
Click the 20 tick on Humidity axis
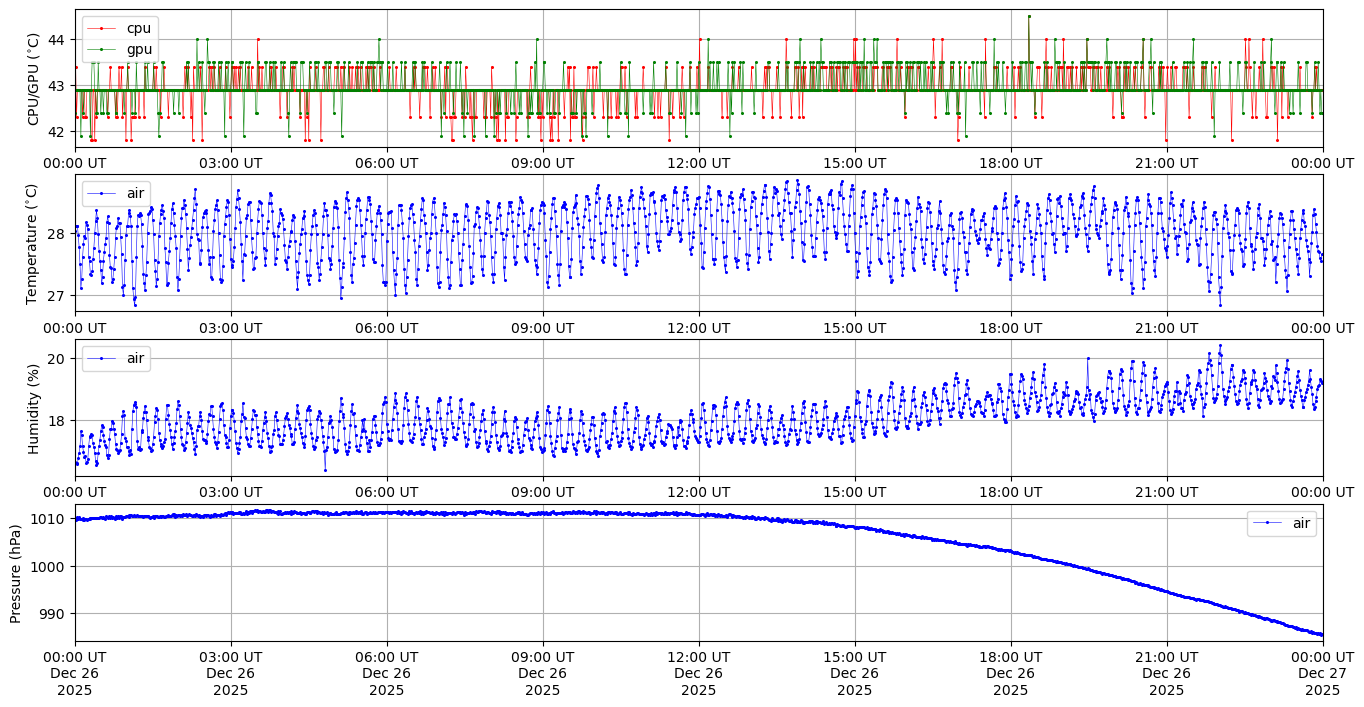pyautogui.click(x=57, y=359)
